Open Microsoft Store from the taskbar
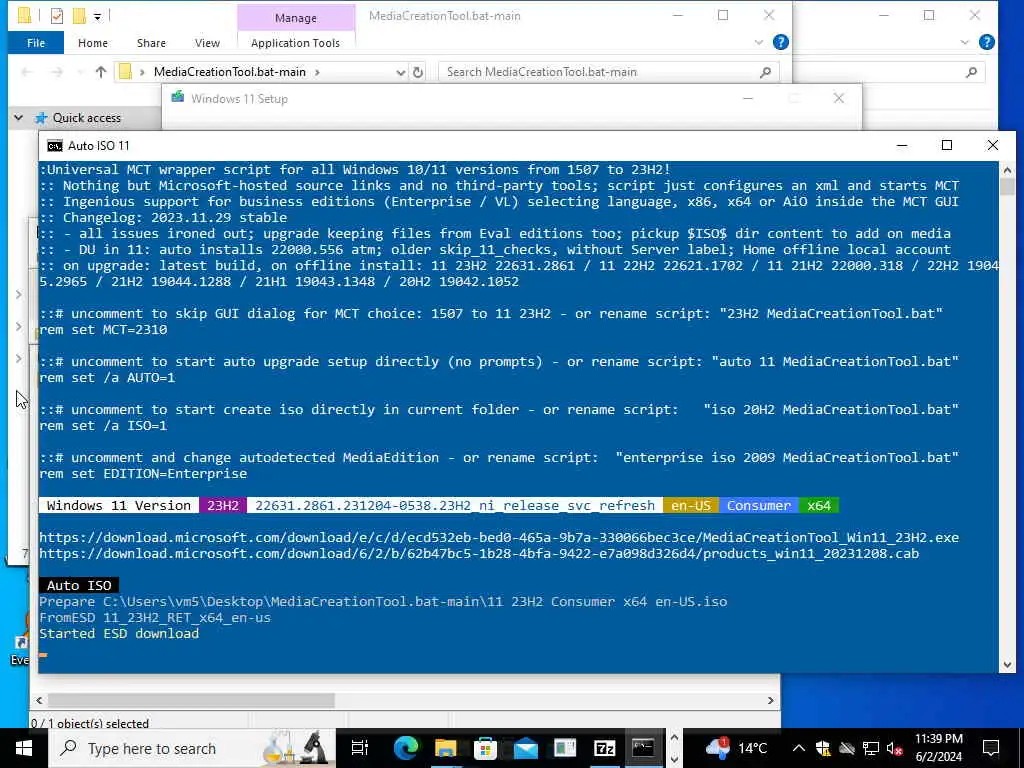Viewport: 1024px width, 768px height. [x=485, y=748]
